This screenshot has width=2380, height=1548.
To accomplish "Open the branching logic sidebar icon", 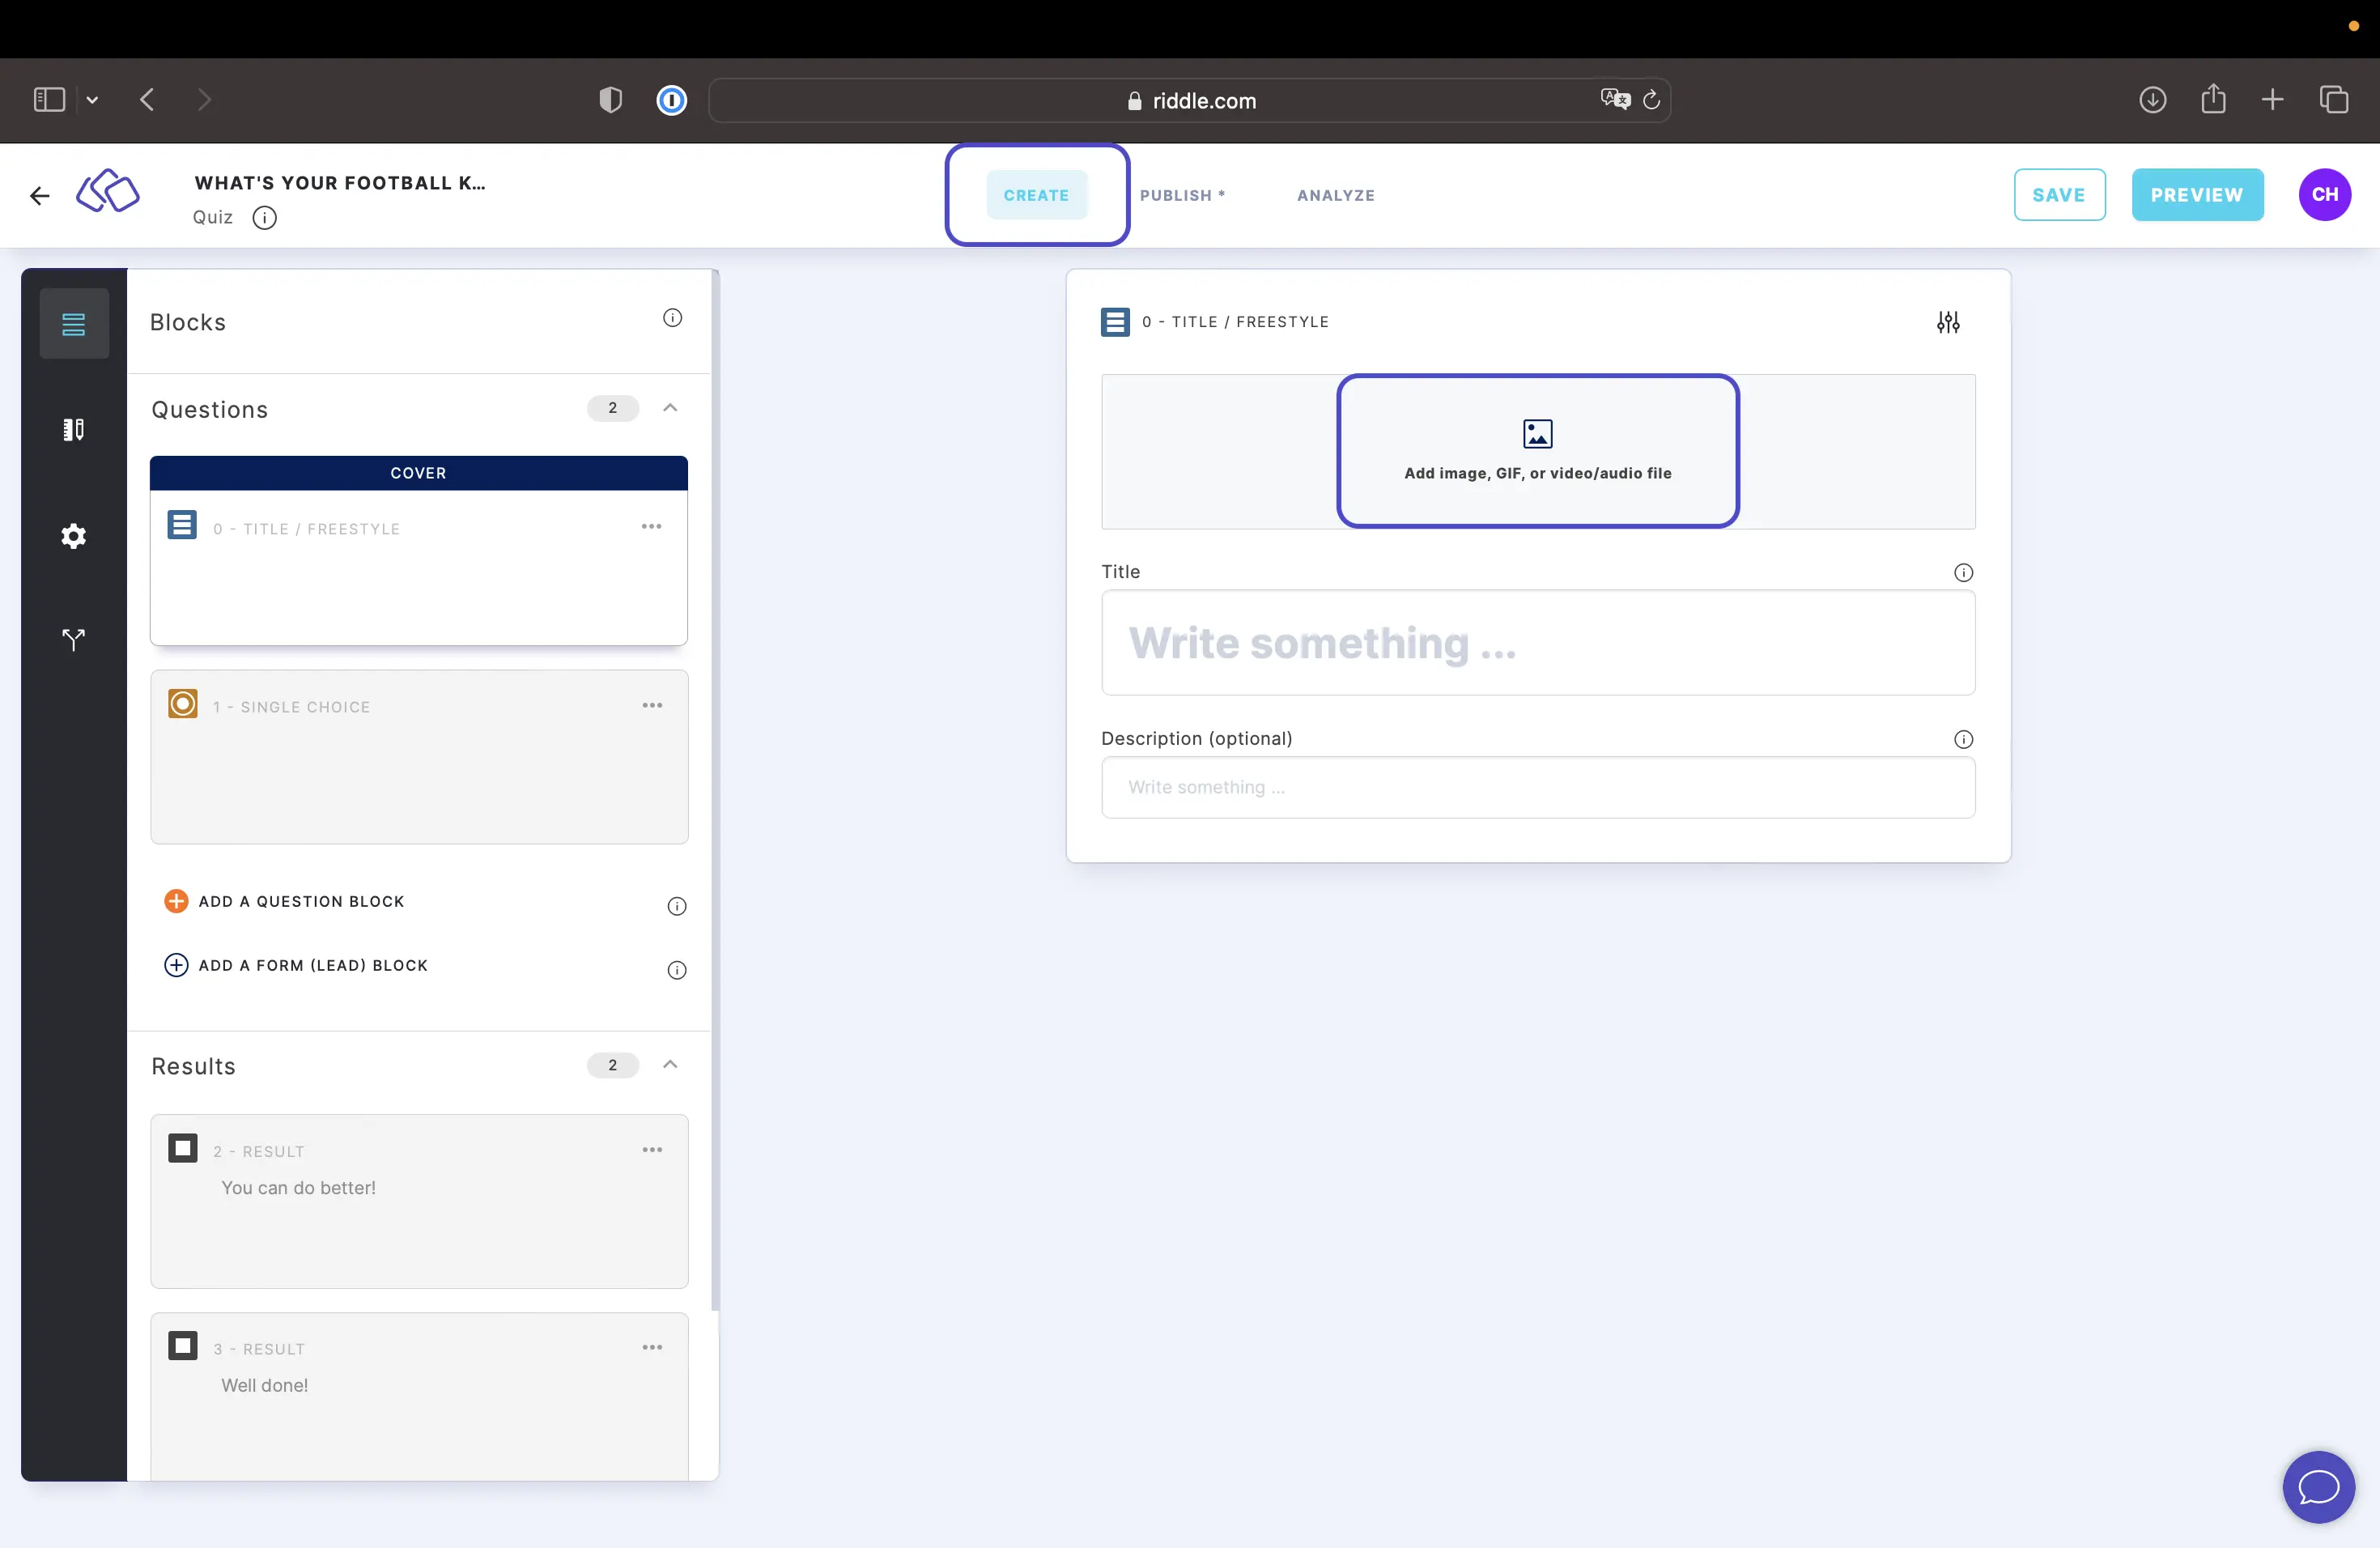I will [74, 640].
